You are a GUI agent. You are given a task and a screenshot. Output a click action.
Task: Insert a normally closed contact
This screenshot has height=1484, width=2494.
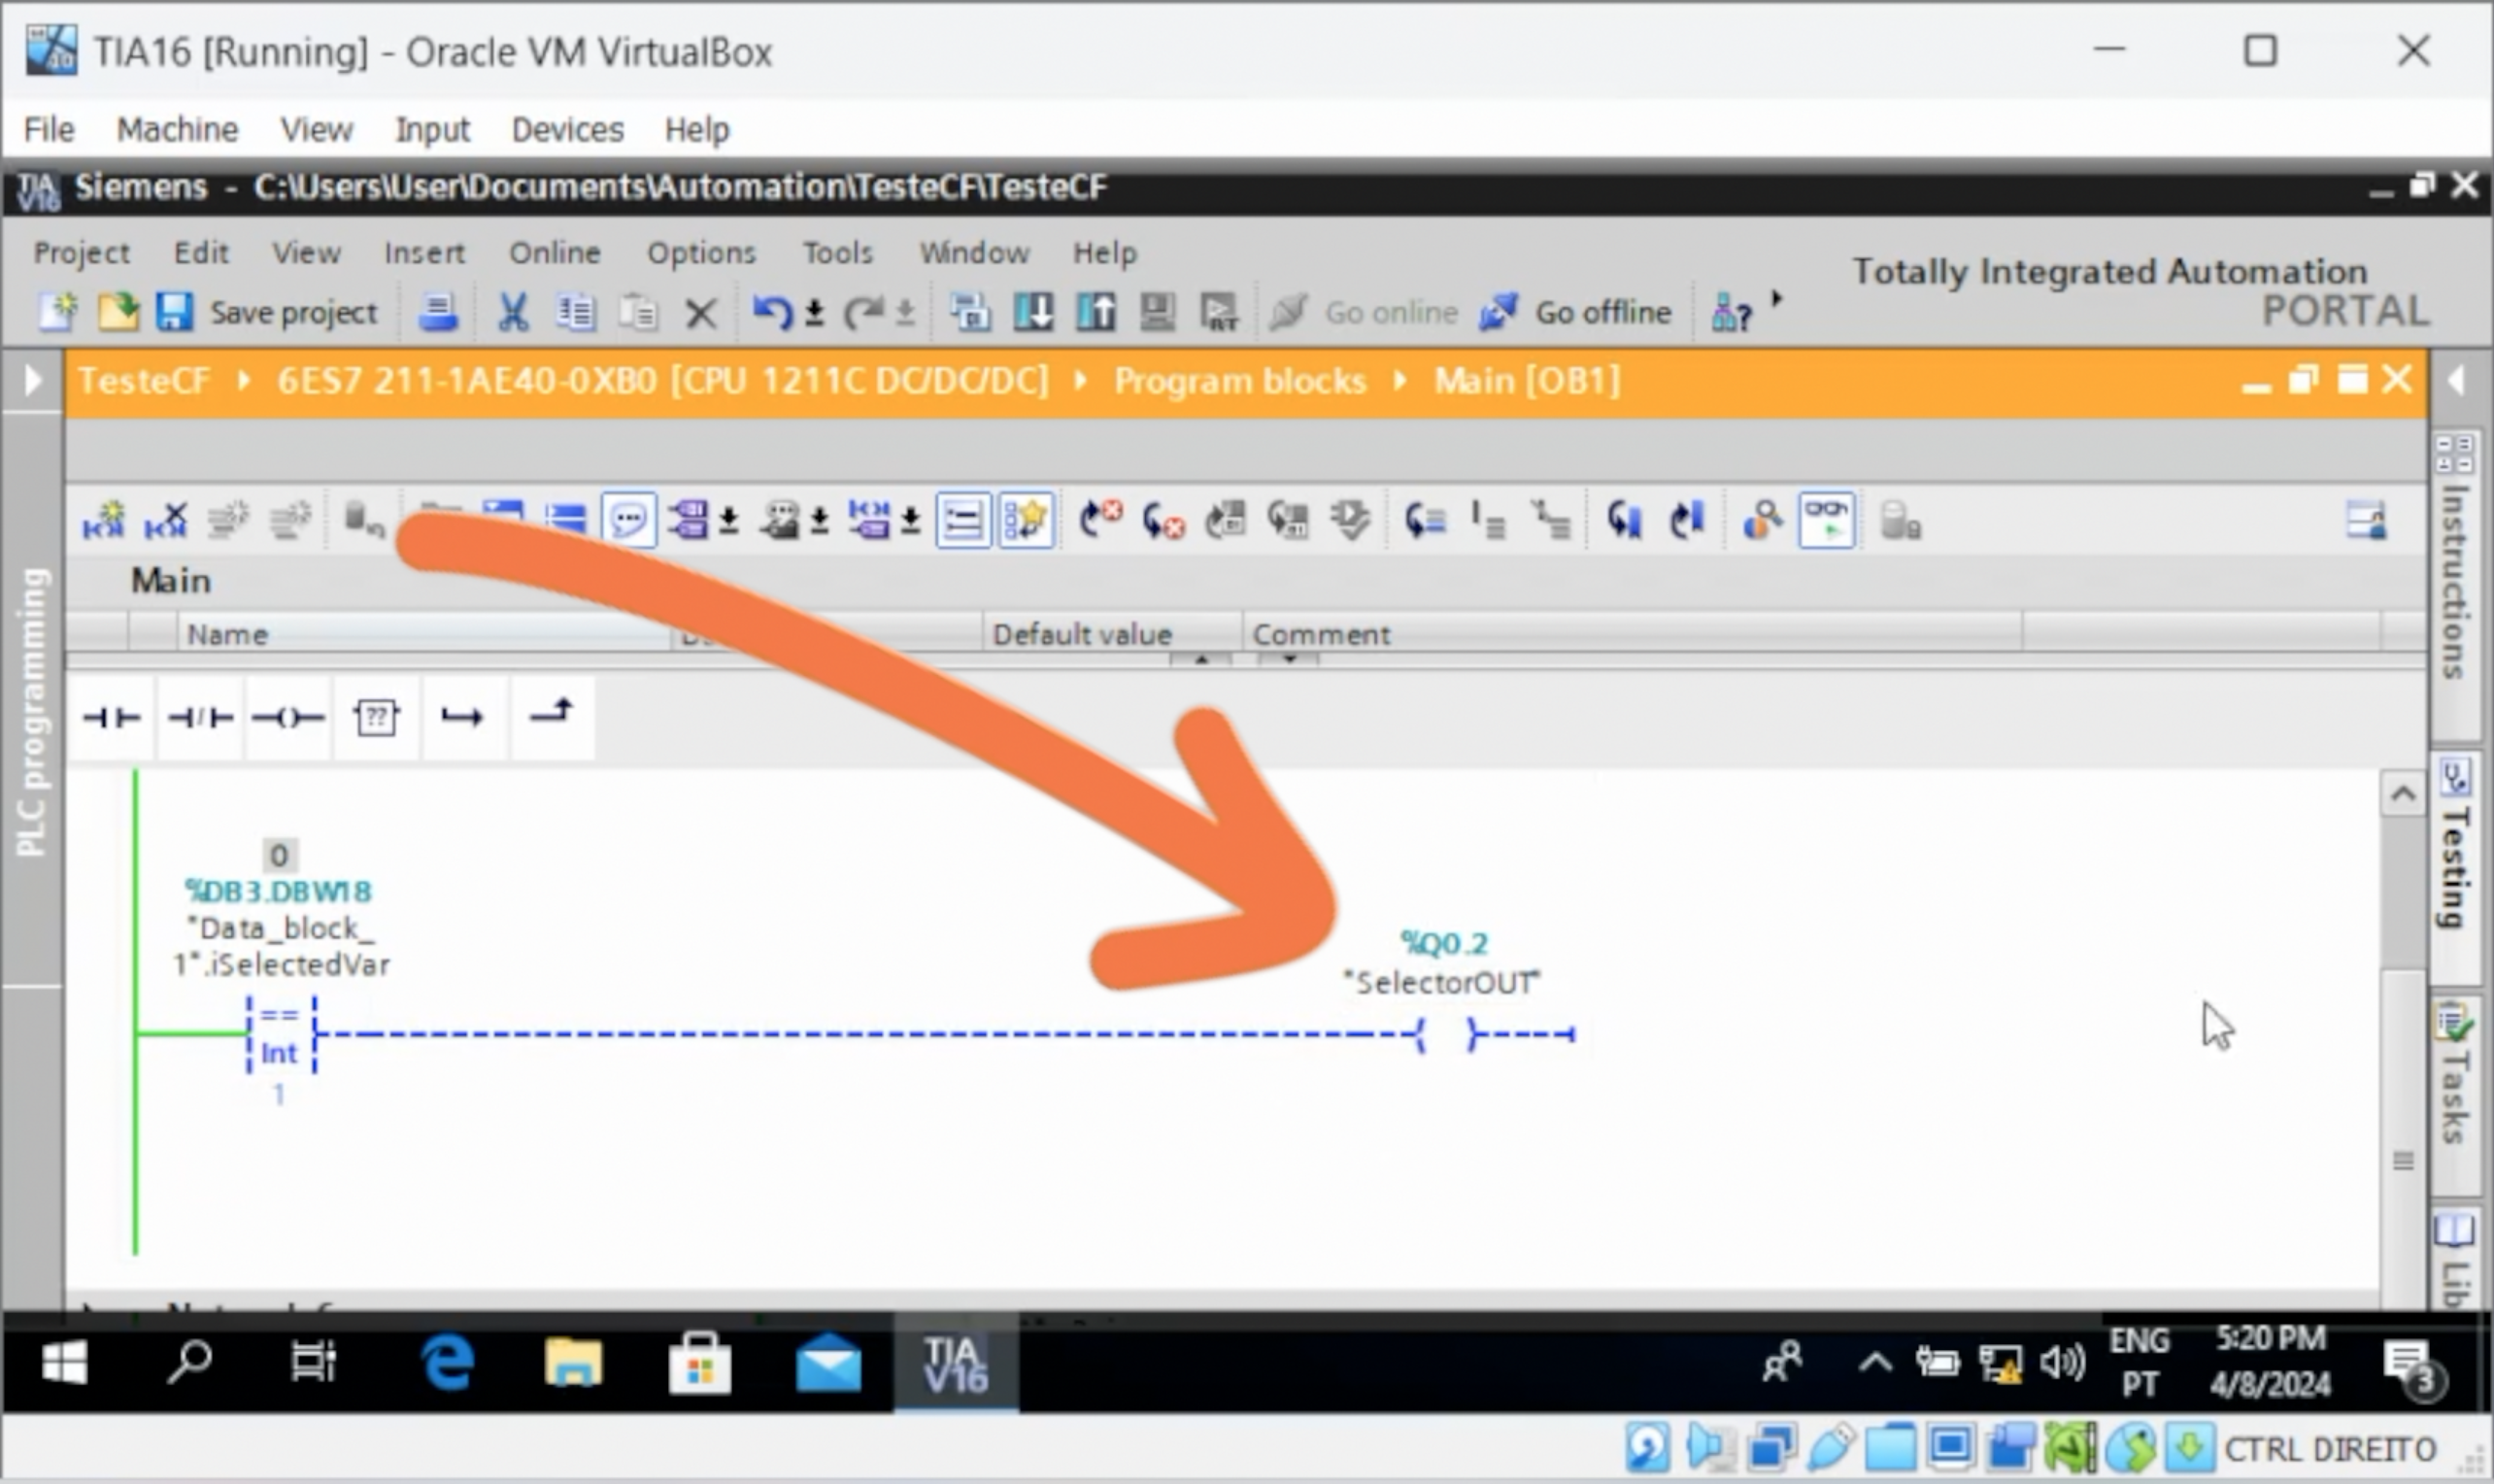[200, 718]
